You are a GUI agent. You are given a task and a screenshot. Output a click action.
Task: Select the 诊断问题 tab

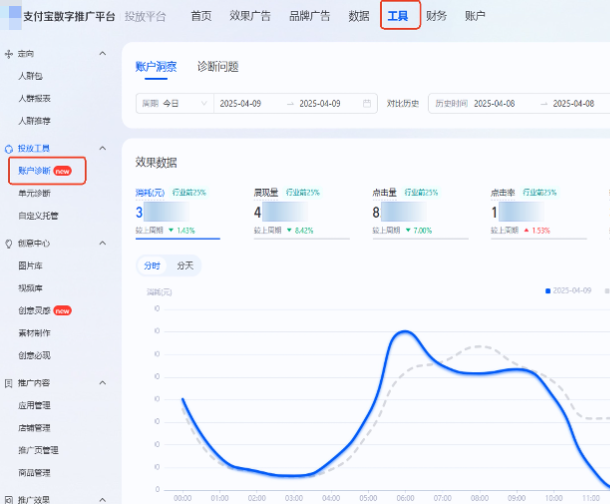(x=218, y=67)
